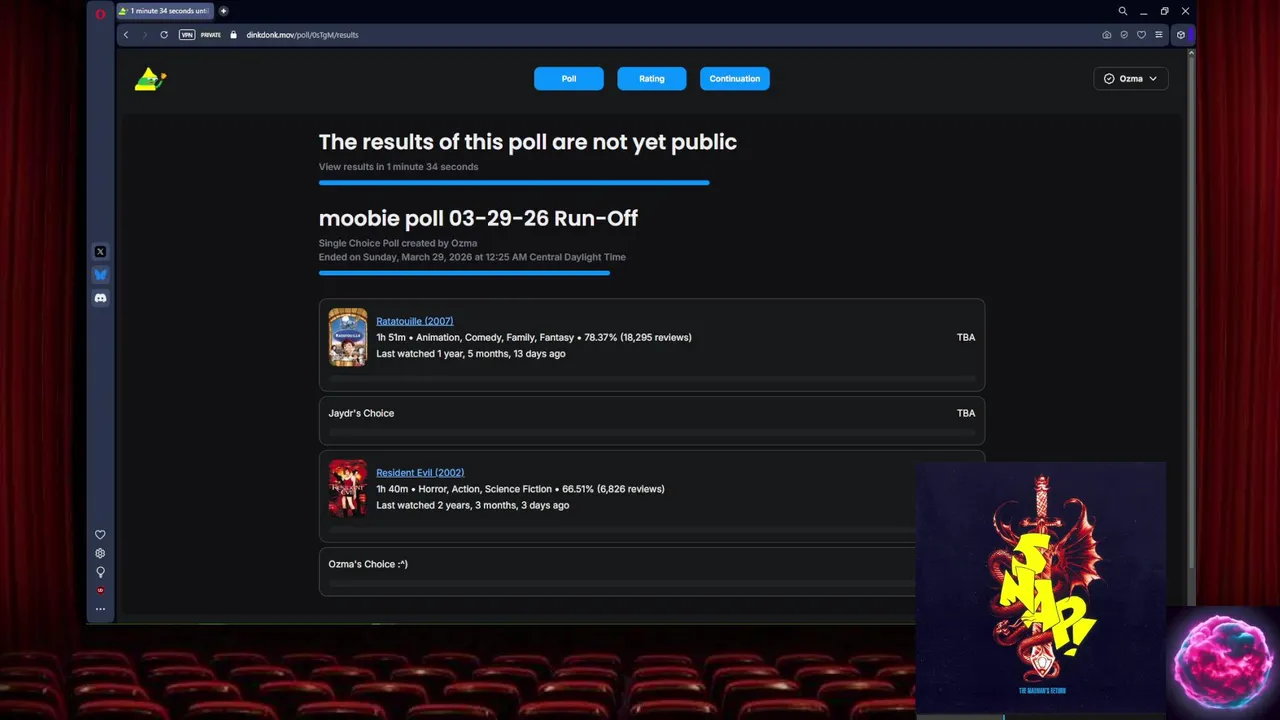This screenshot has height=720, width=1280.
Task: Open the Continuation page
Action: (x=735, y=79)
